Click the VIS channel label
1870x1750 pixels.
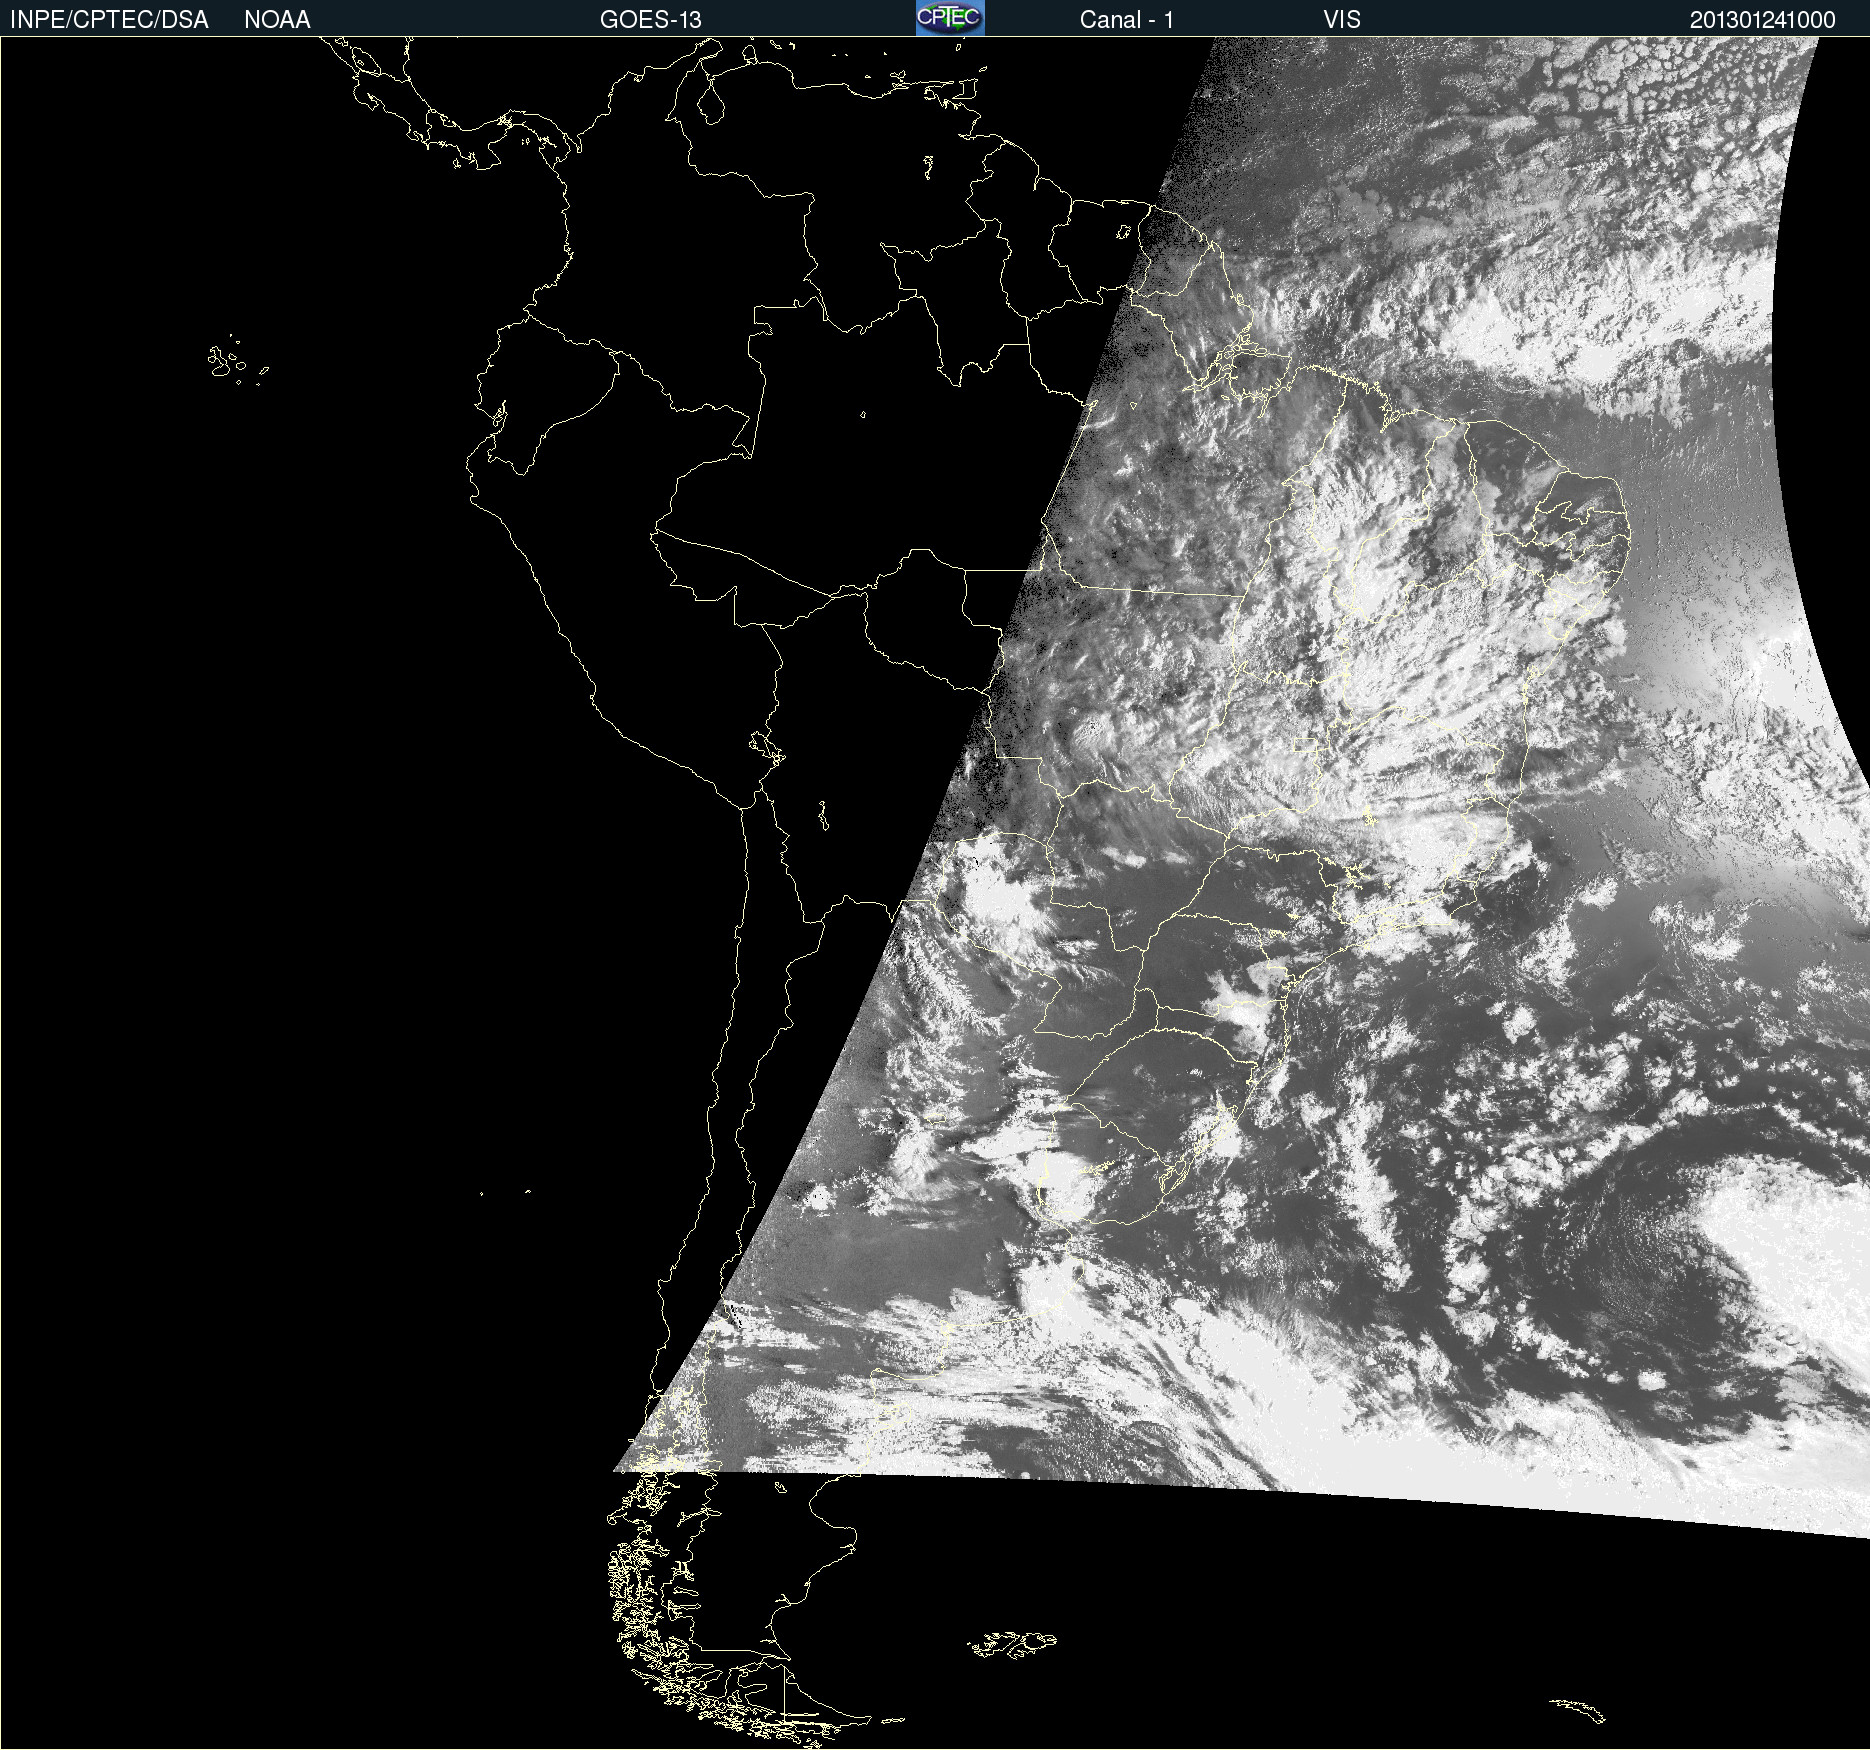(x=1342, y=20)
